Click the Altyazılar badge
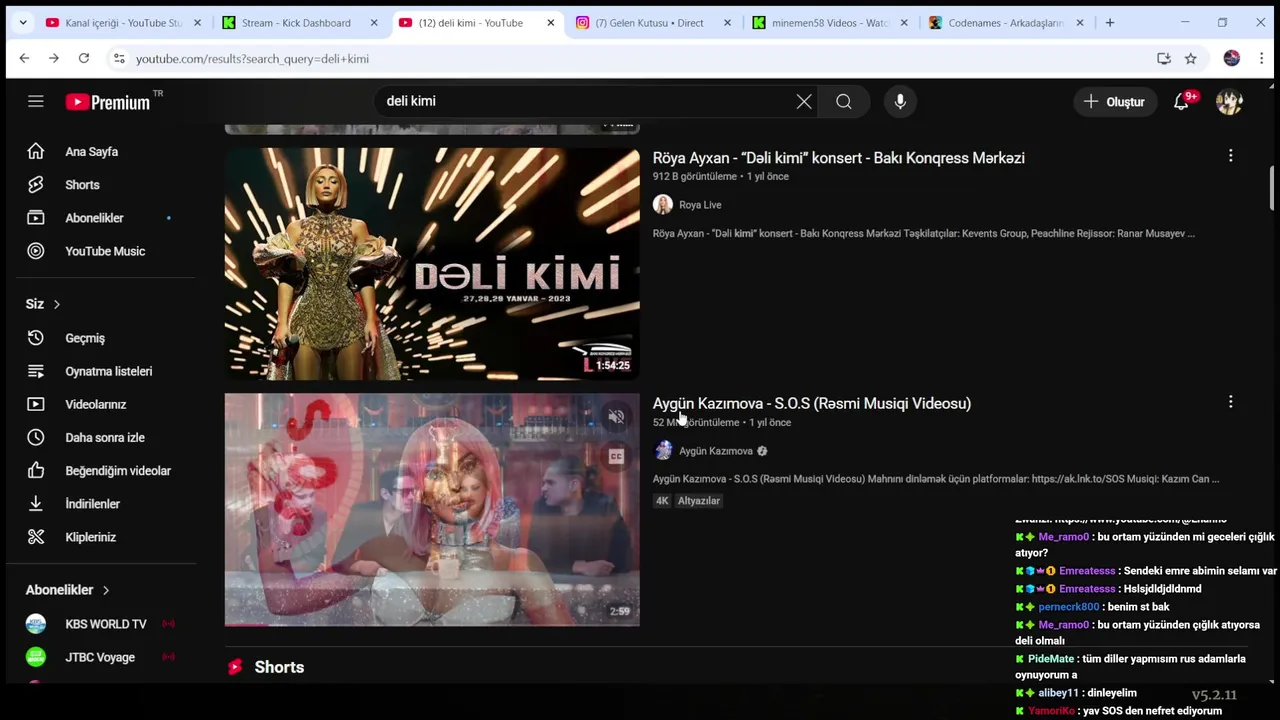This screenshot has width=1280, height=720. coord(699,501)
